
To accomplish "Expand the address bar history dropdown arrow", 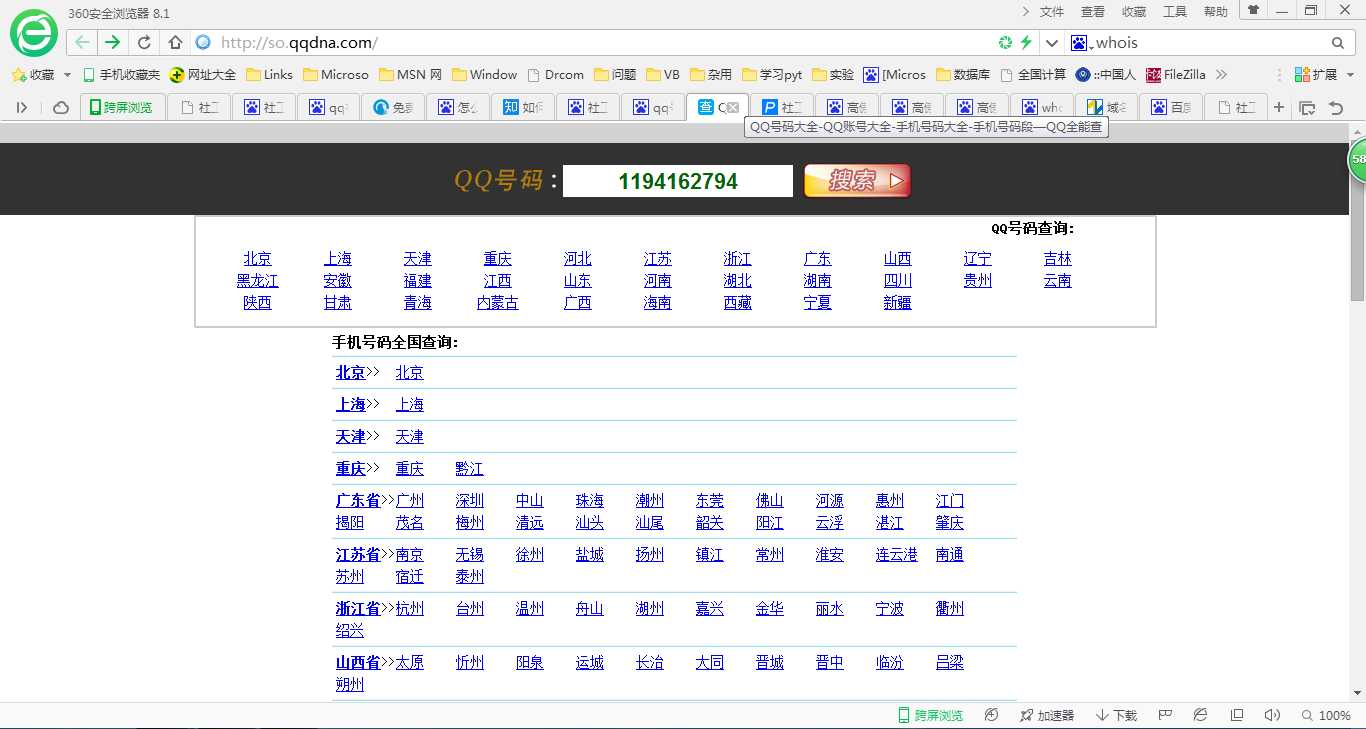I will pos(1051,42).
